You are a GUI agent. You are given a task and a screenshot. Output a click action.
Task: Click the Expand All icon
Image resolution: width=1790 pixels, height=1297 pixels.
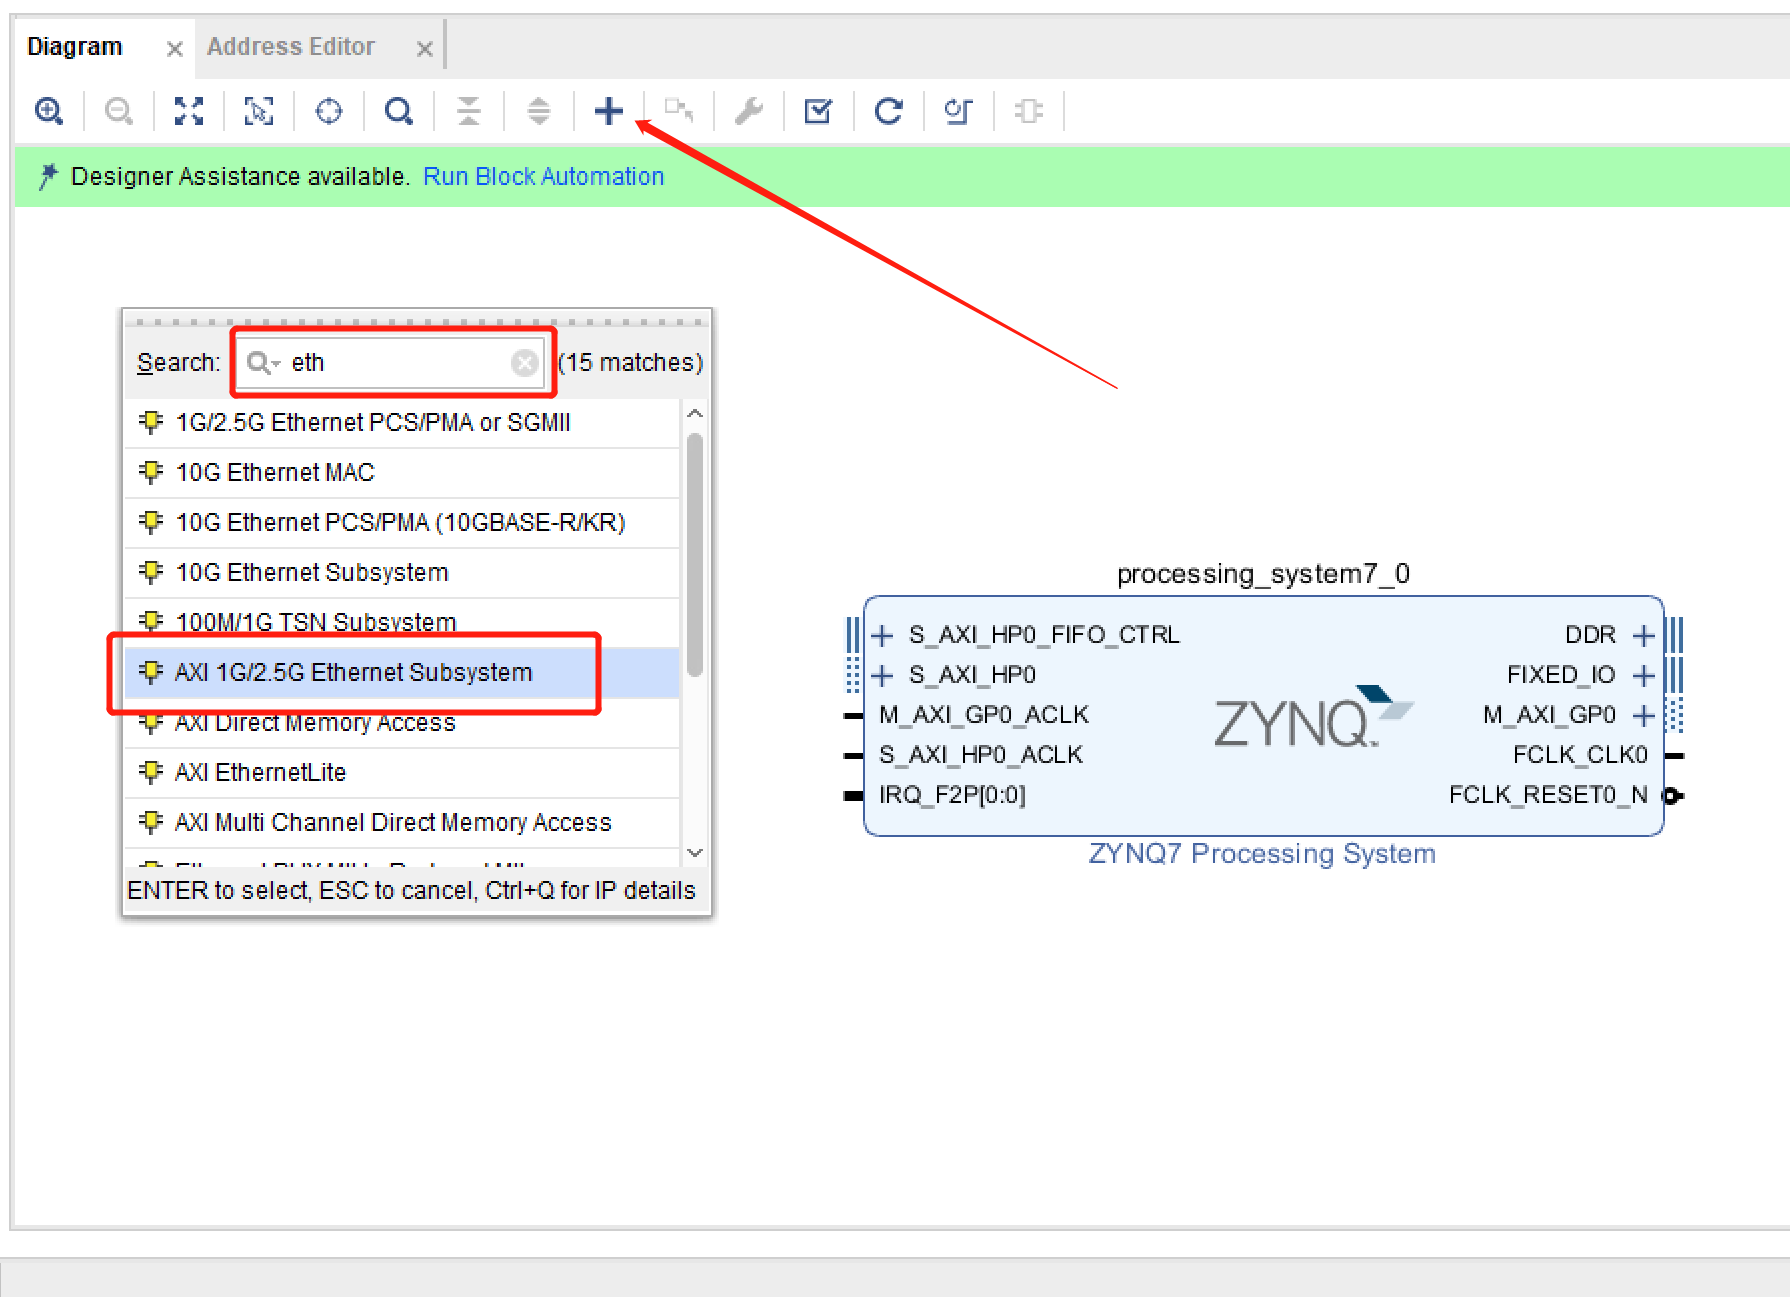point(539,111)
